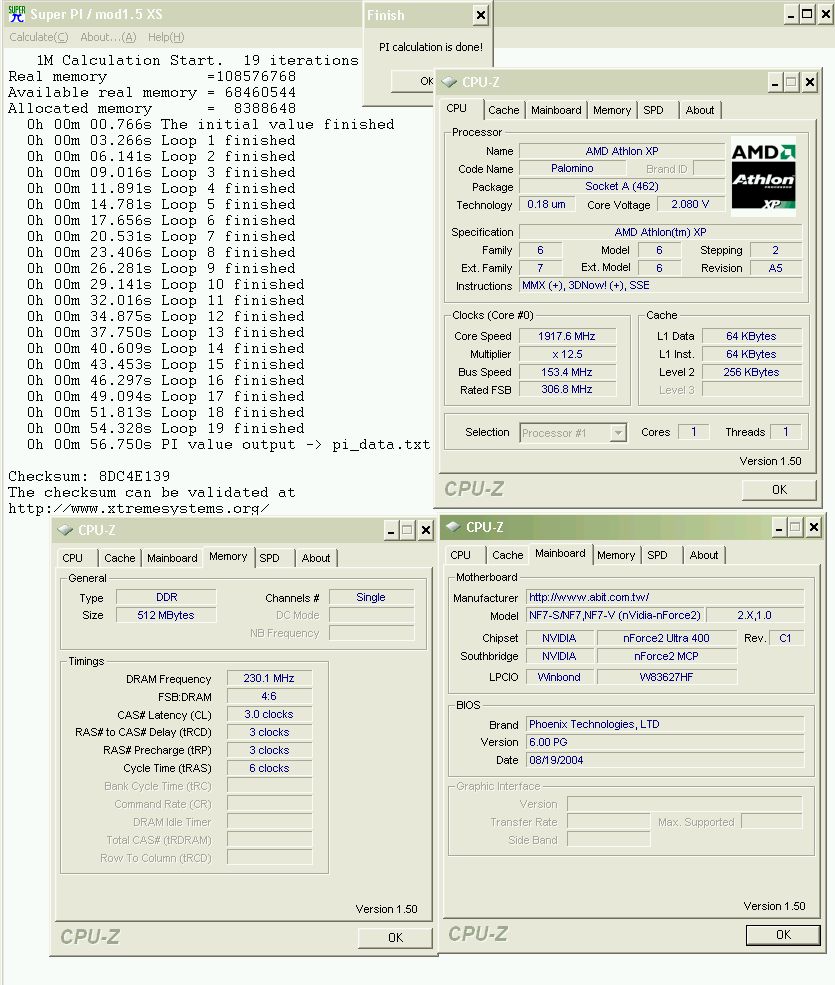Switch to Memory tab in CPU window
Viewport: 835px width, 985px height.
[x=612, y=110]
